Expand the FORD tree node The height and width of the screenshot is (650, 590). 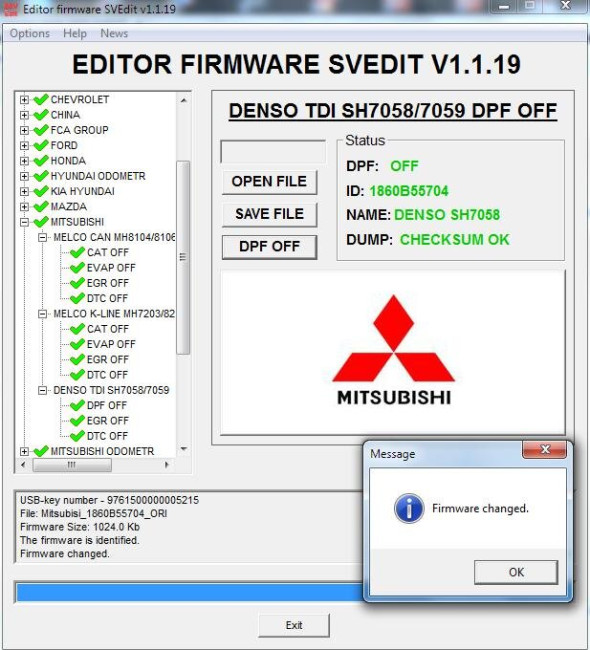(24, 146)
